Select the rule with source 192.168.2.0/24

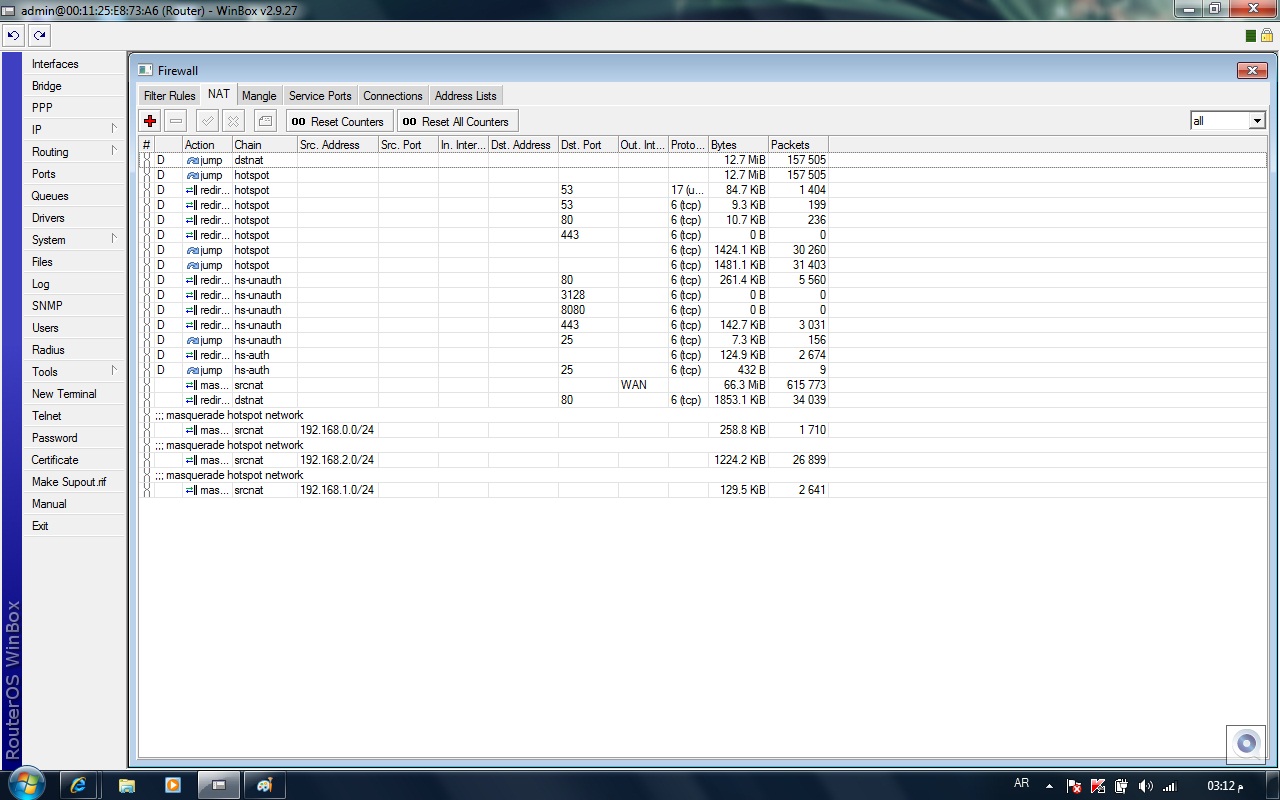coord(485,460)
